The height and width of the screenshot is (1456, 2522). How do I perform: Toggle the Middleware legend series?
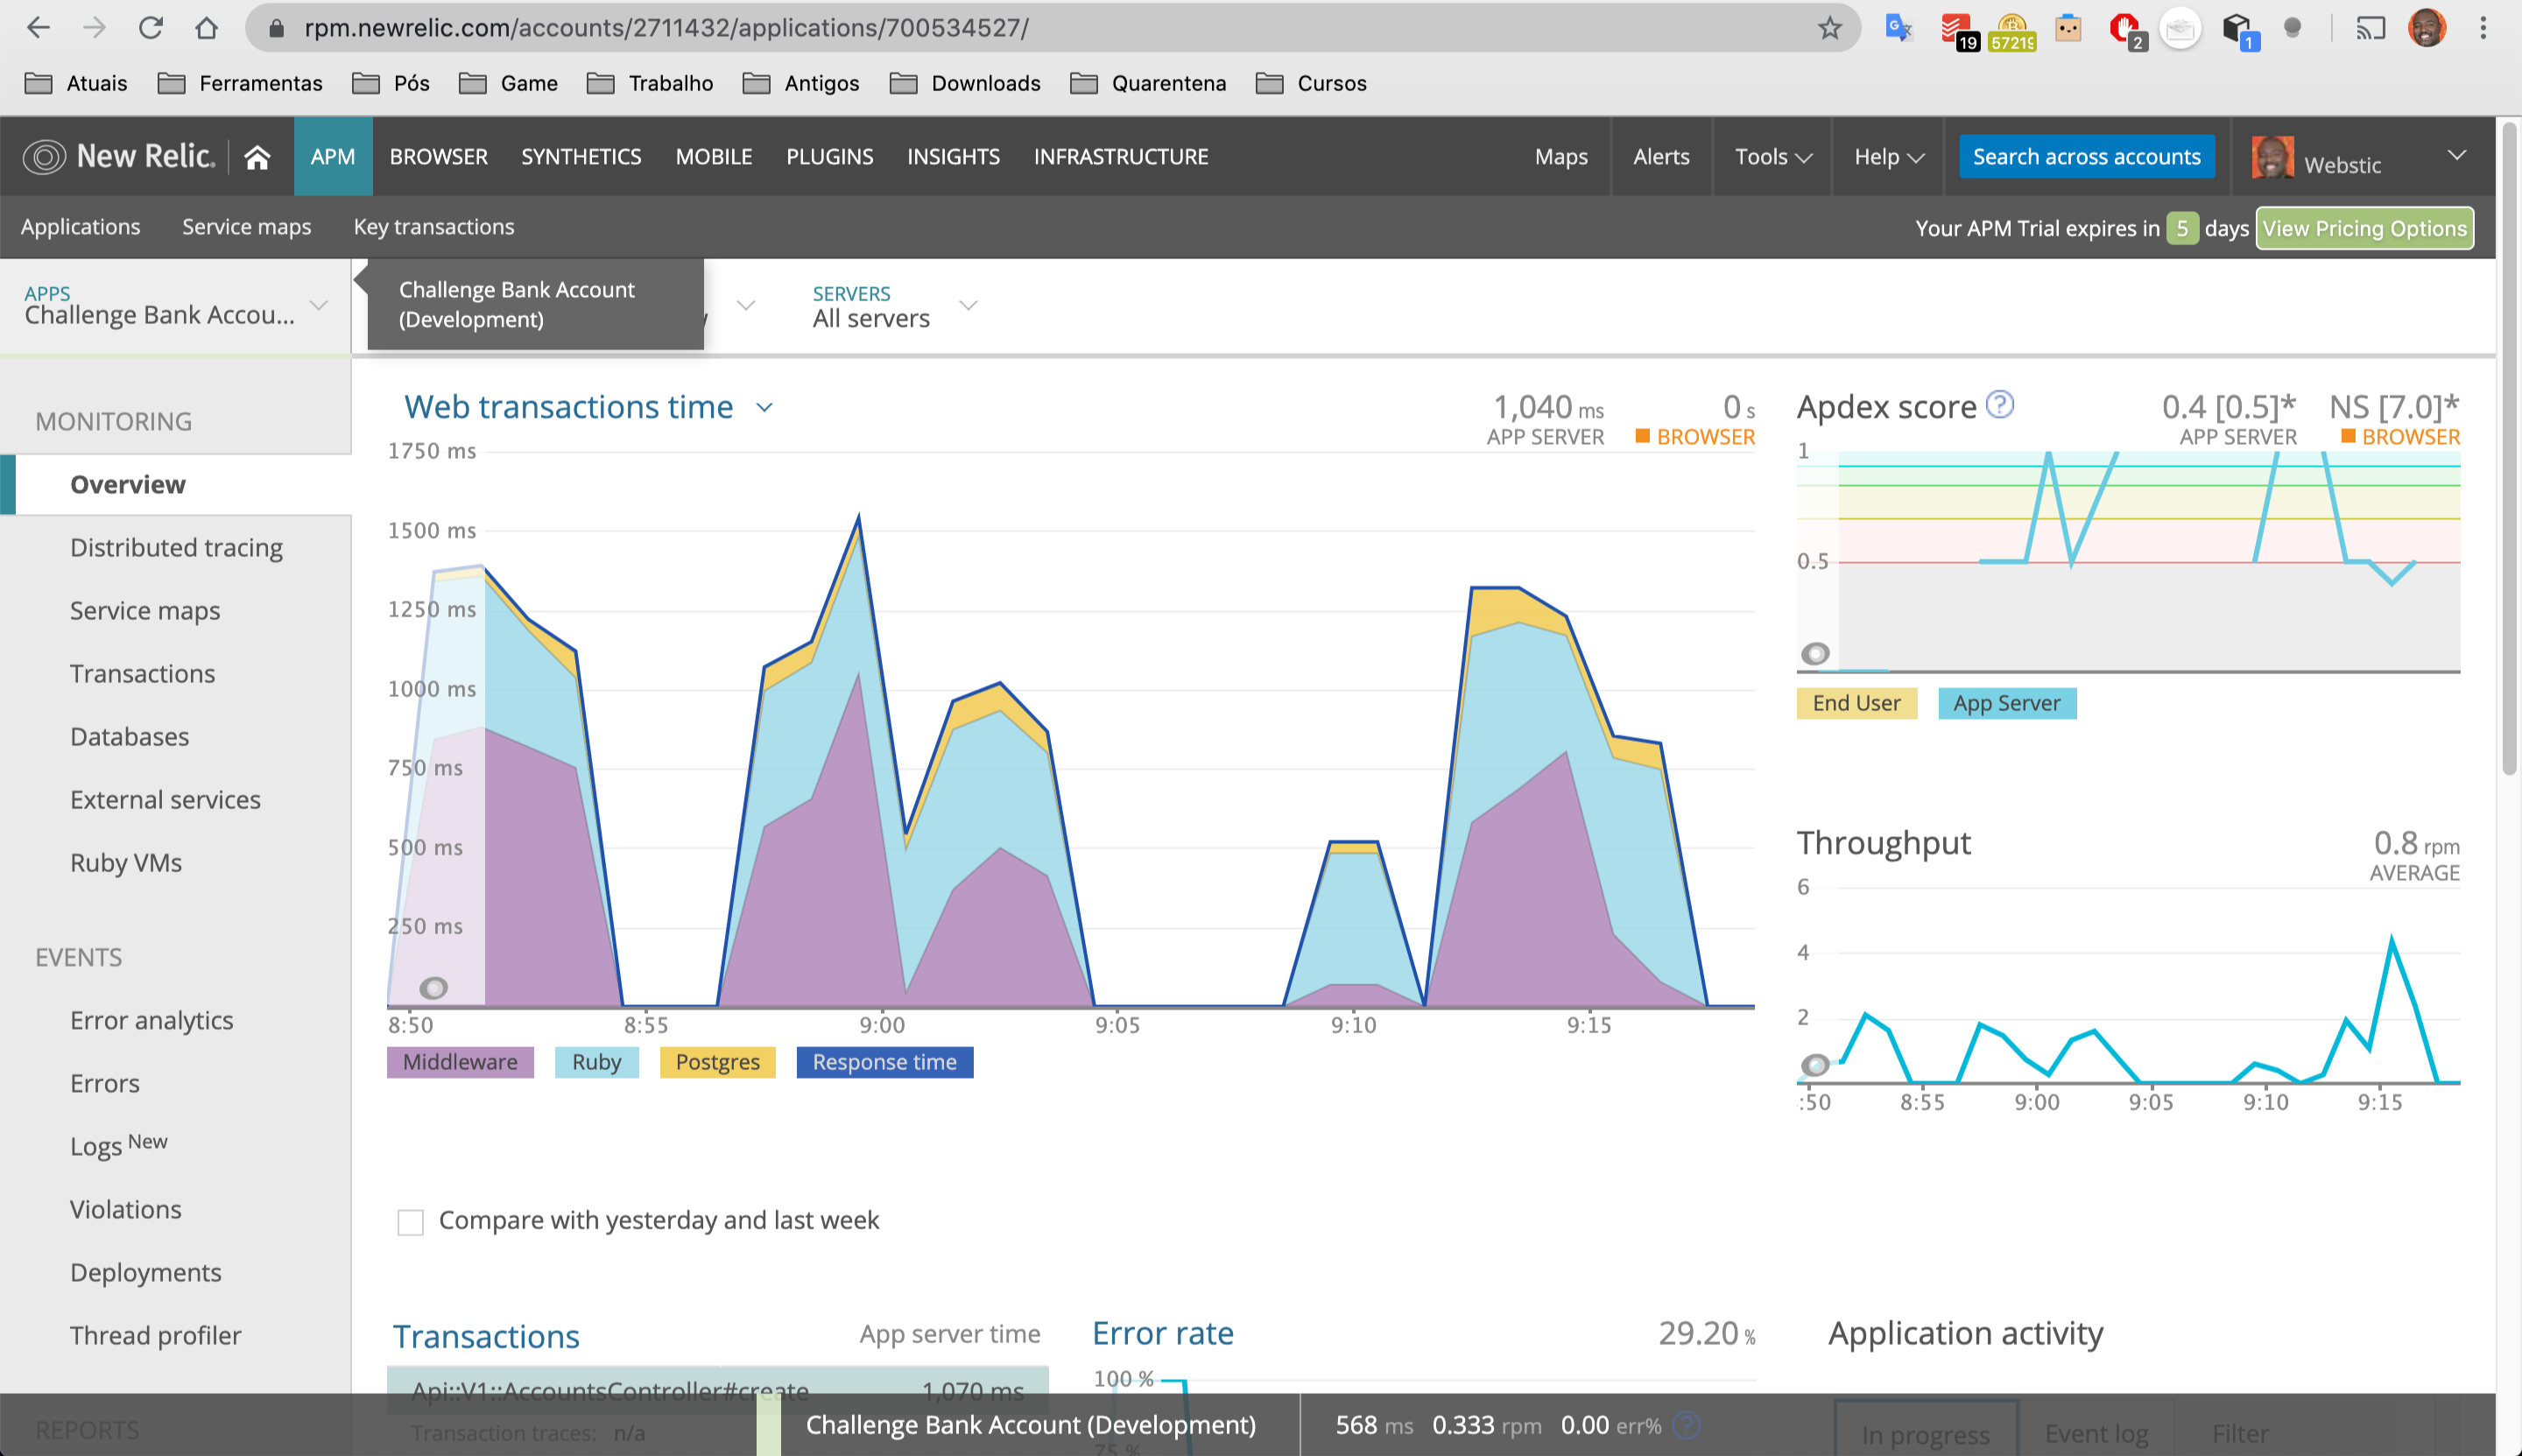coord(460,1062)
